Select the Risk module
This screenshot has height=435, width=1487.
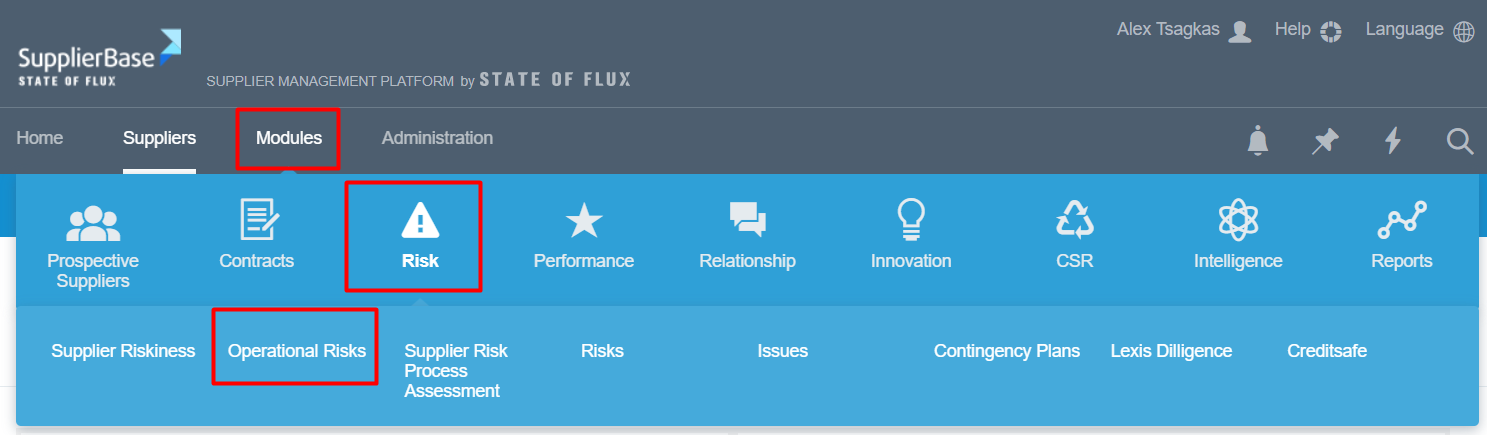click(414, 236)
